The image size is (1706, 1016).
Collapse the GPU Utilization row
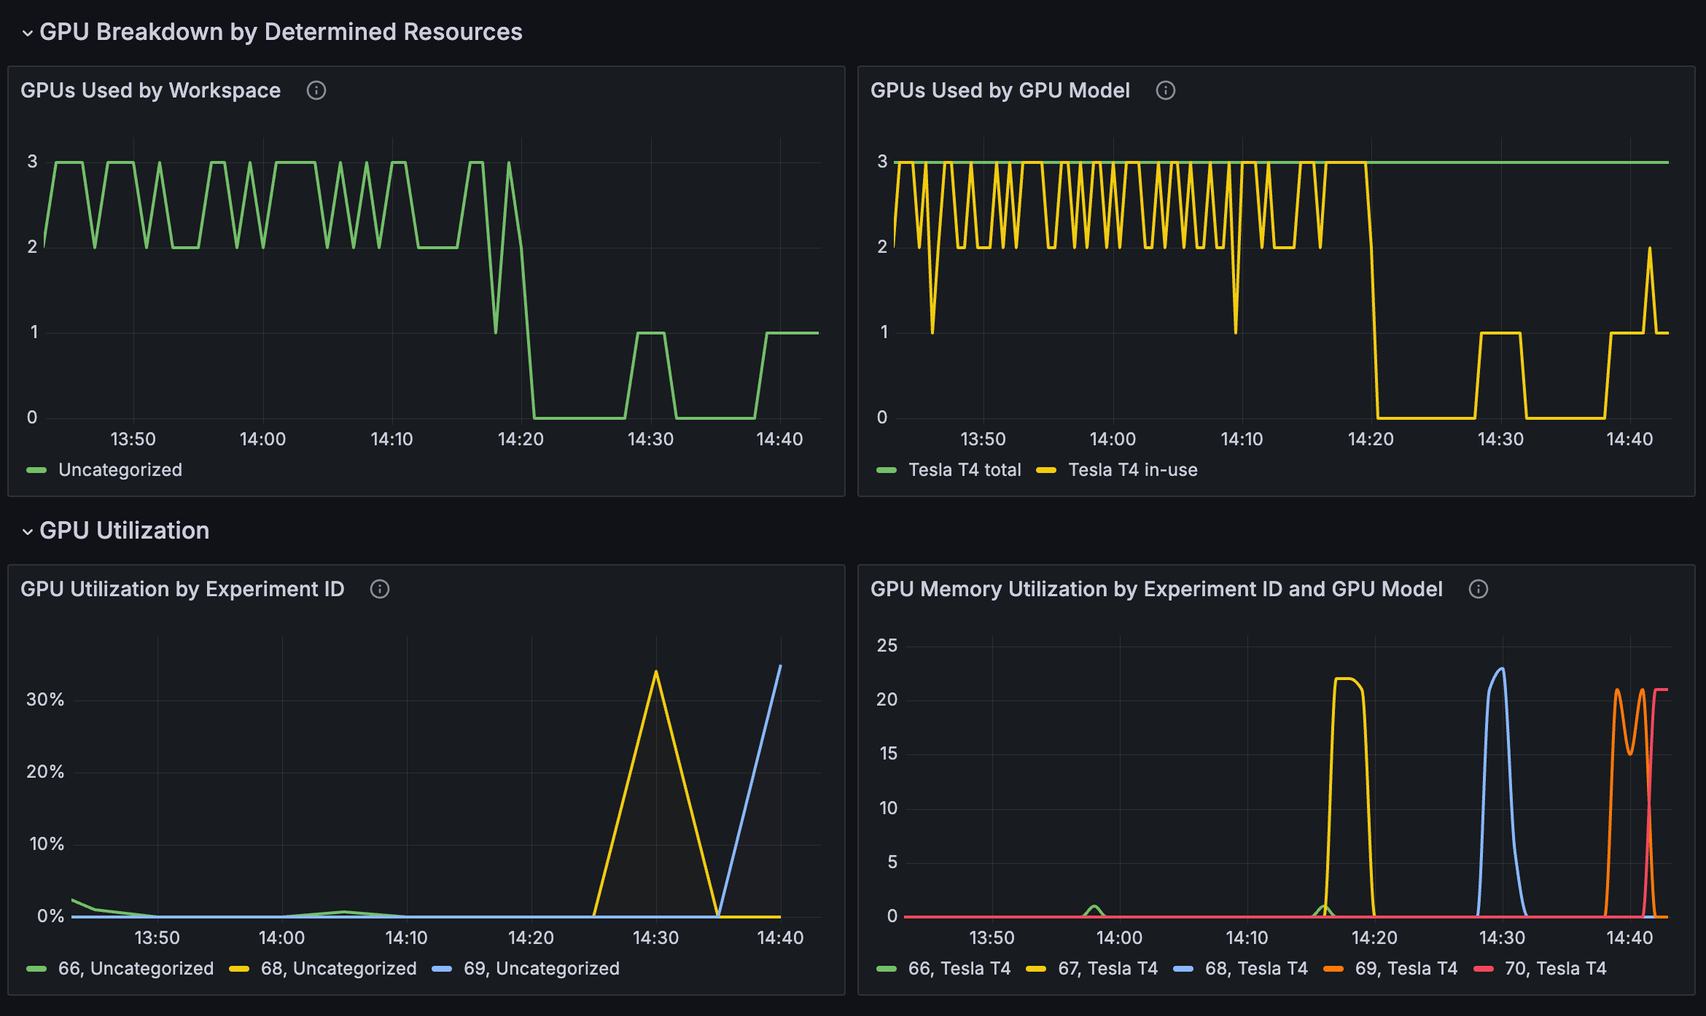point(27,531)
